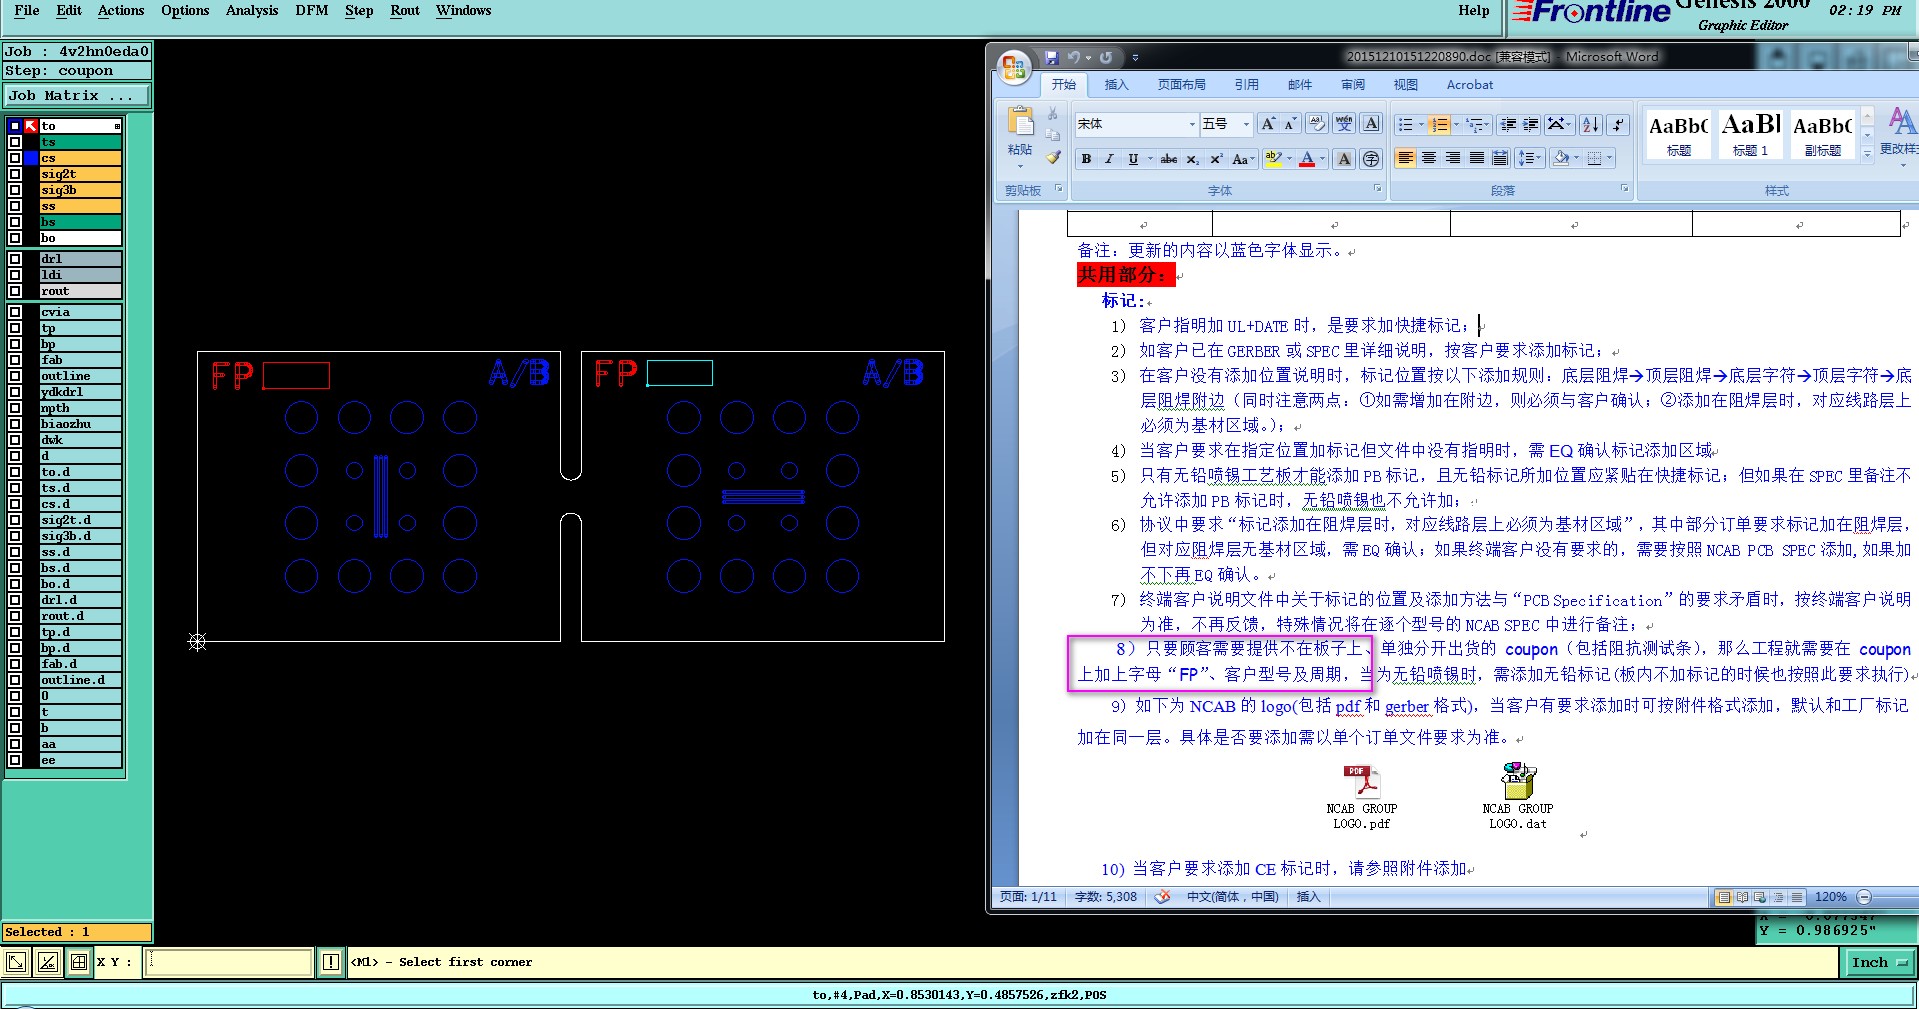1919x1009 pixels.
Task: Justify the paragraph text in Word
Action: click(1477, 158)
